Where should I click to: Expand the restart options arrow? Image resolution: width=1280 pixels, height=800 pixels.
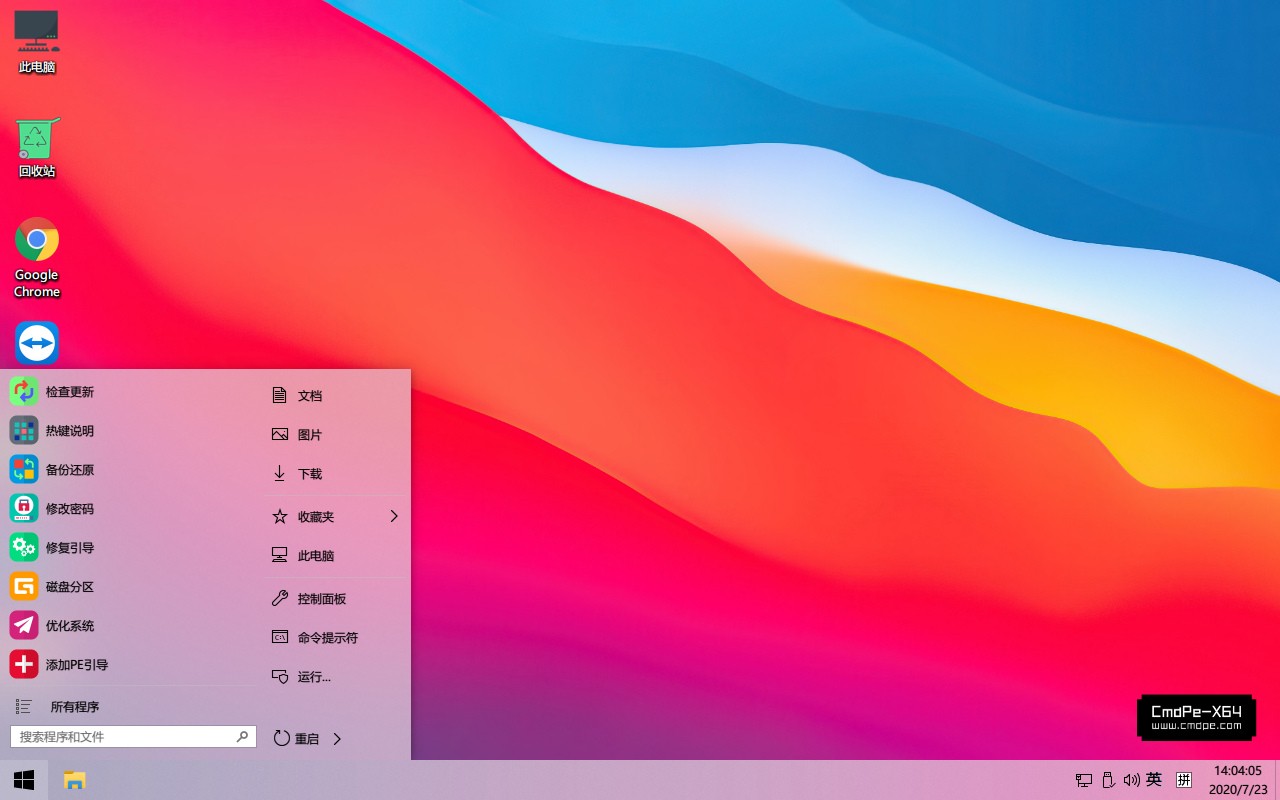pos(337,739)
